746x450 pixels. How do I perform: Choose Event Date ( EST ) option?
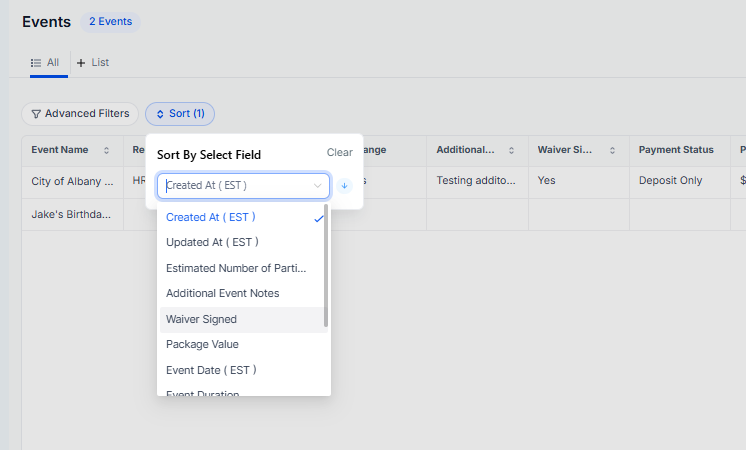[211, 370]
